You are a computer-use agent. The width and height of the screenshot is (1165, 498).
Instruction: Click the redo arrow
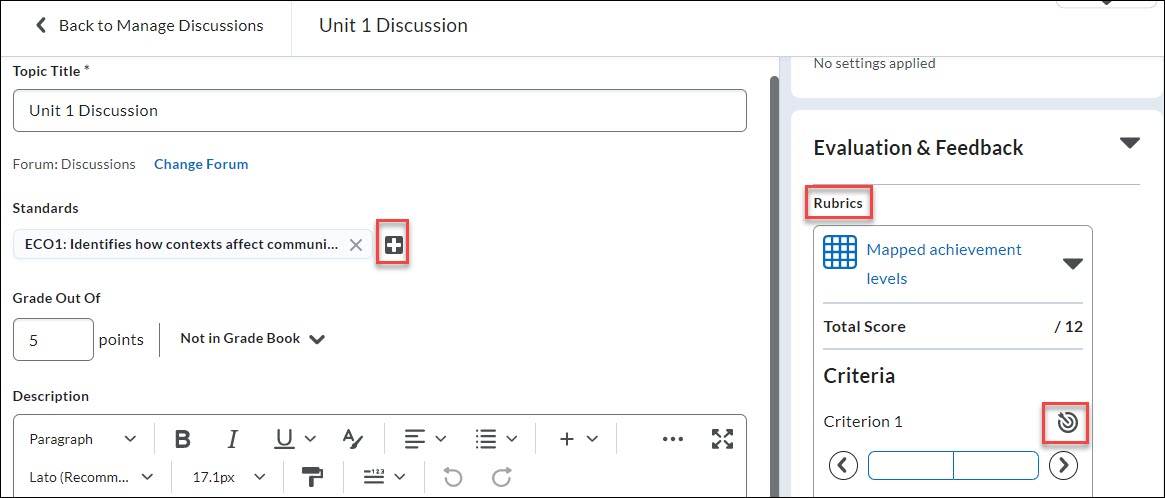[502, 477]
